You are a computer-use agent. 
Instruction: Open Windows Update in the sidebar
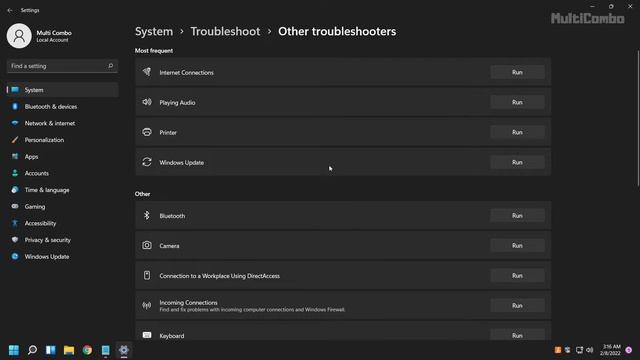point(62,257)
